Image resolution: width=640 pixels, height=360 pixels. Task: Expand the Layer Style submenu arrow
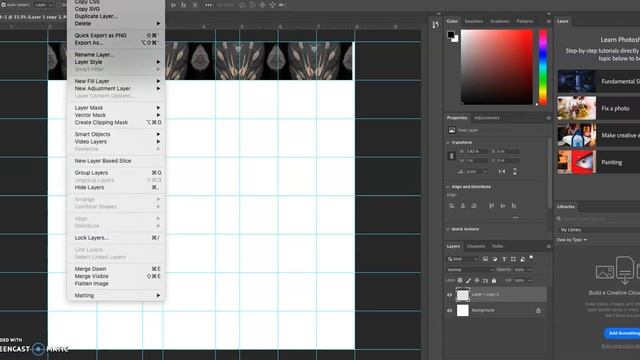158,62
